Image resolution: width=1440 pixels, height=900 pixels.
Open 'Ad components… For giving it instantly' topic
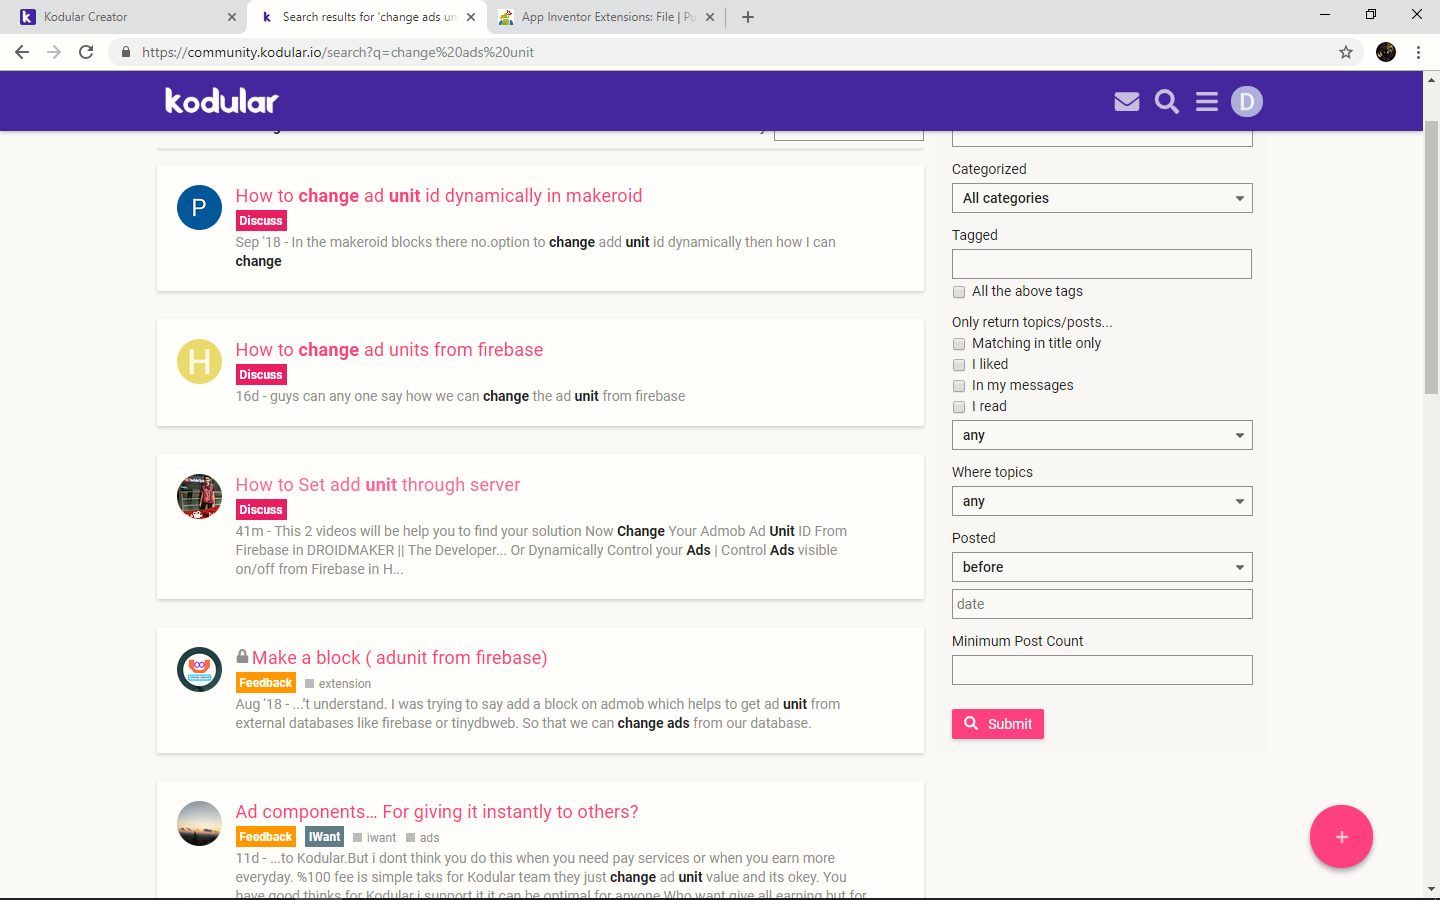437,812
